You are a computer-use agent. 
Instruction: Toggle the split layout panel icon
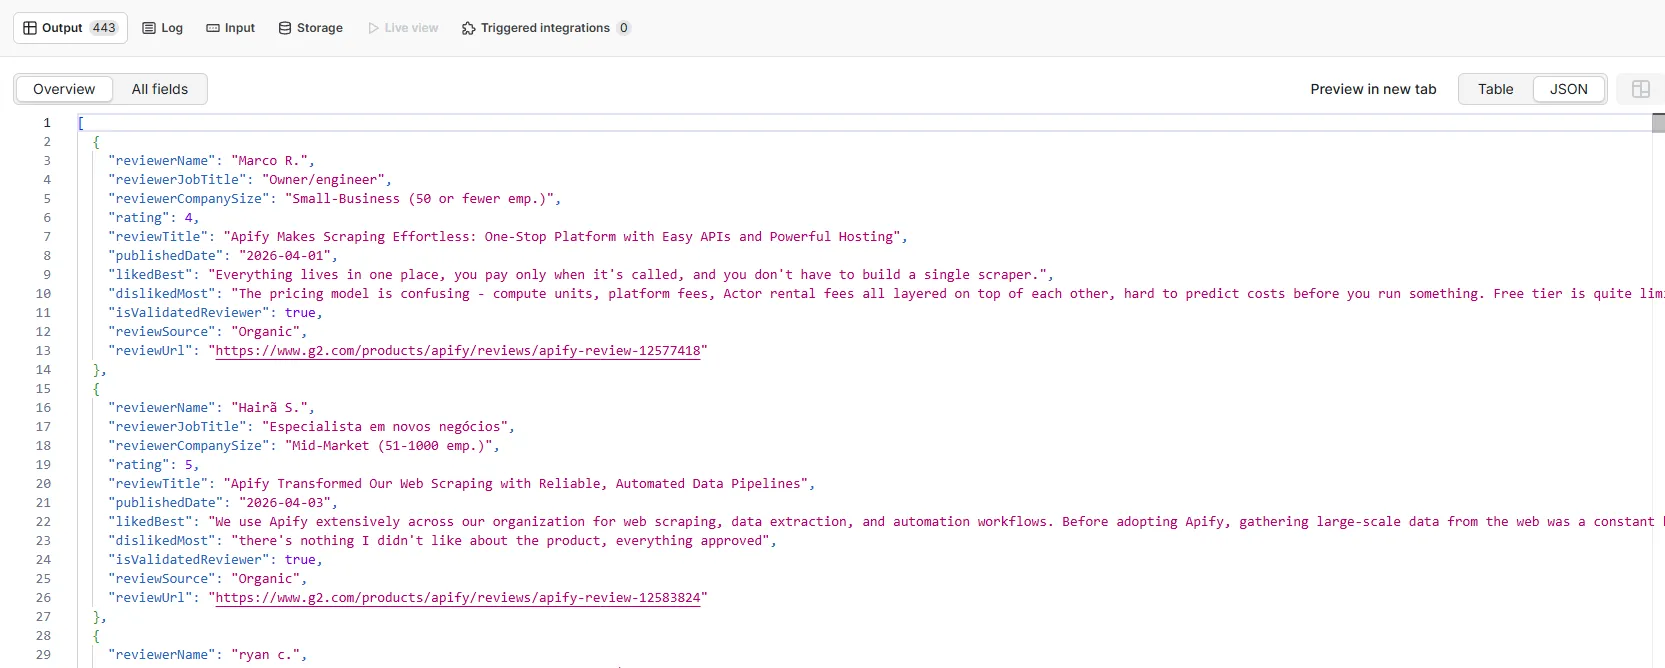pos(1641,89)
